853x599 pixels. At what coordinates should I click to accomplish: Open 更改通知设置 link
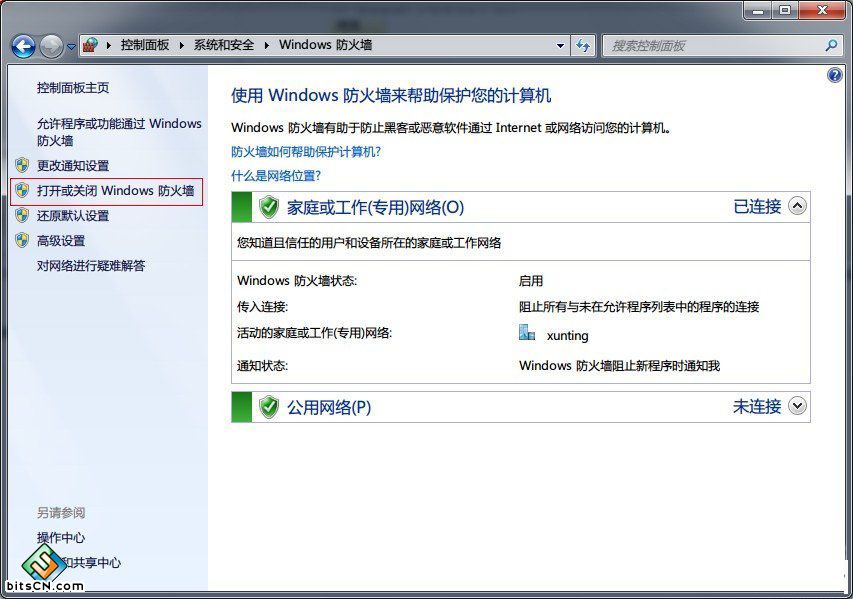pyautogui.click(x=73, y=165)
